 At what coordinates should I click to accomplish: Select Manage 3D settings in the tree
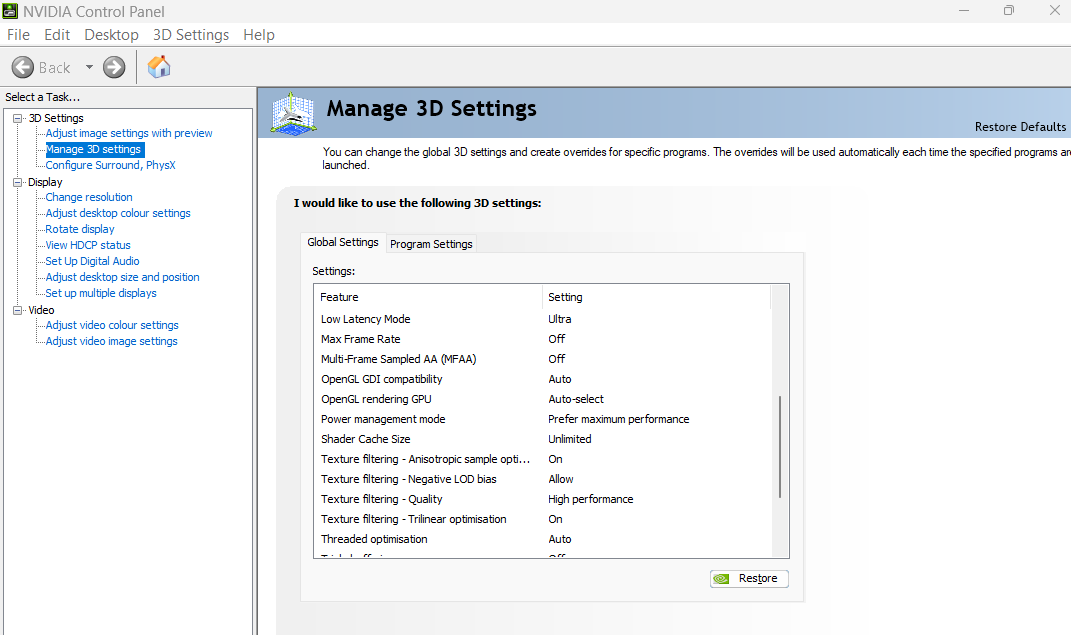coord(94,149)
